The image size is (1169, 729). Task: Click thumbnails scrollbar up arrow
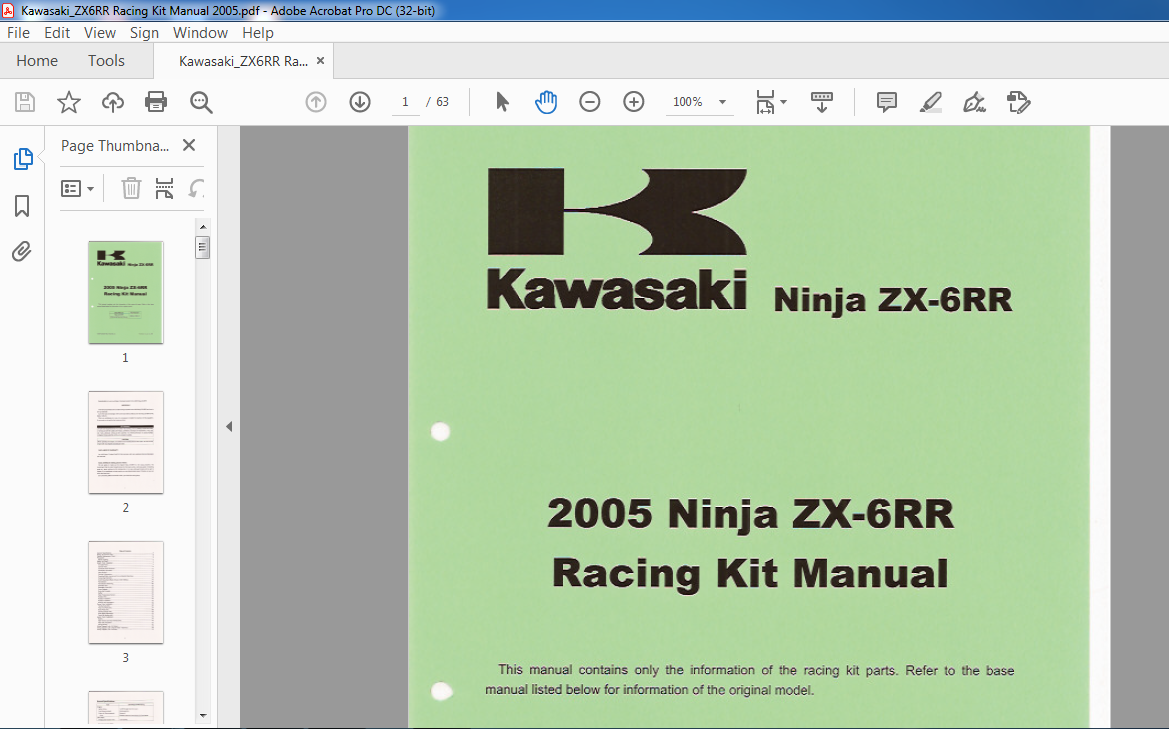coord(203,227)
